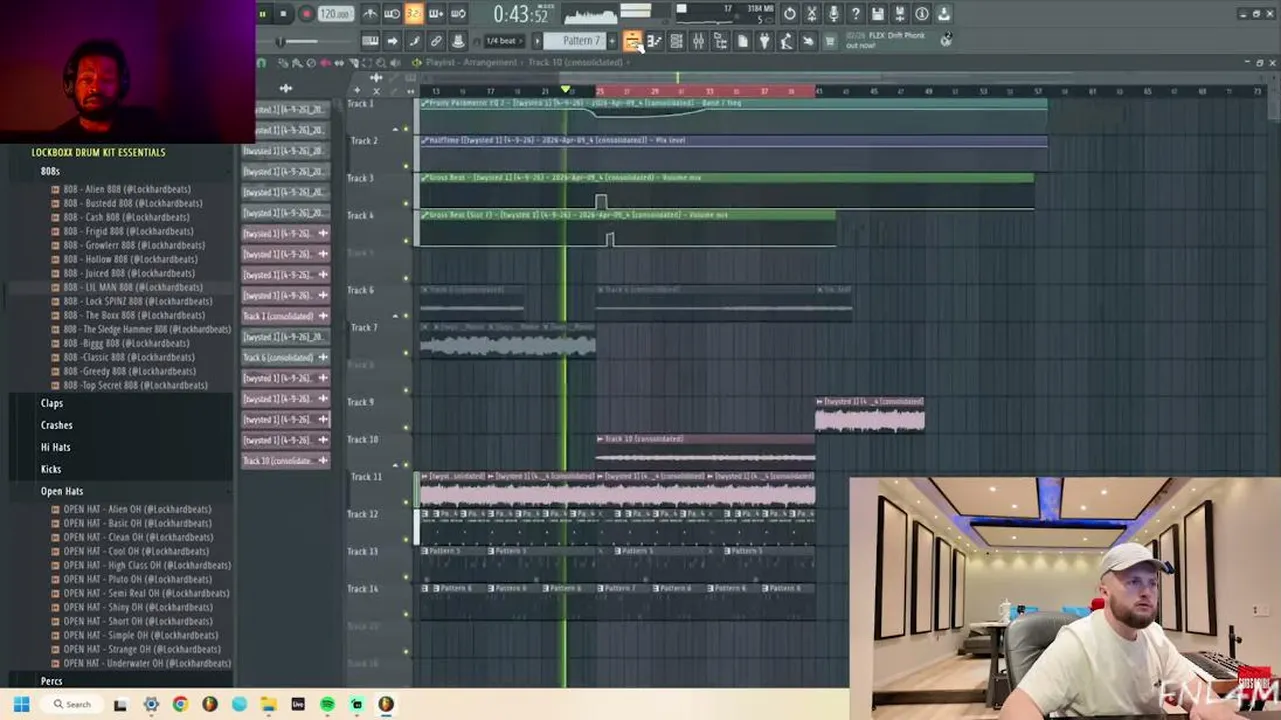Toggle loop recording
This screenshot has height=720, width=1281.
point(458,14)
